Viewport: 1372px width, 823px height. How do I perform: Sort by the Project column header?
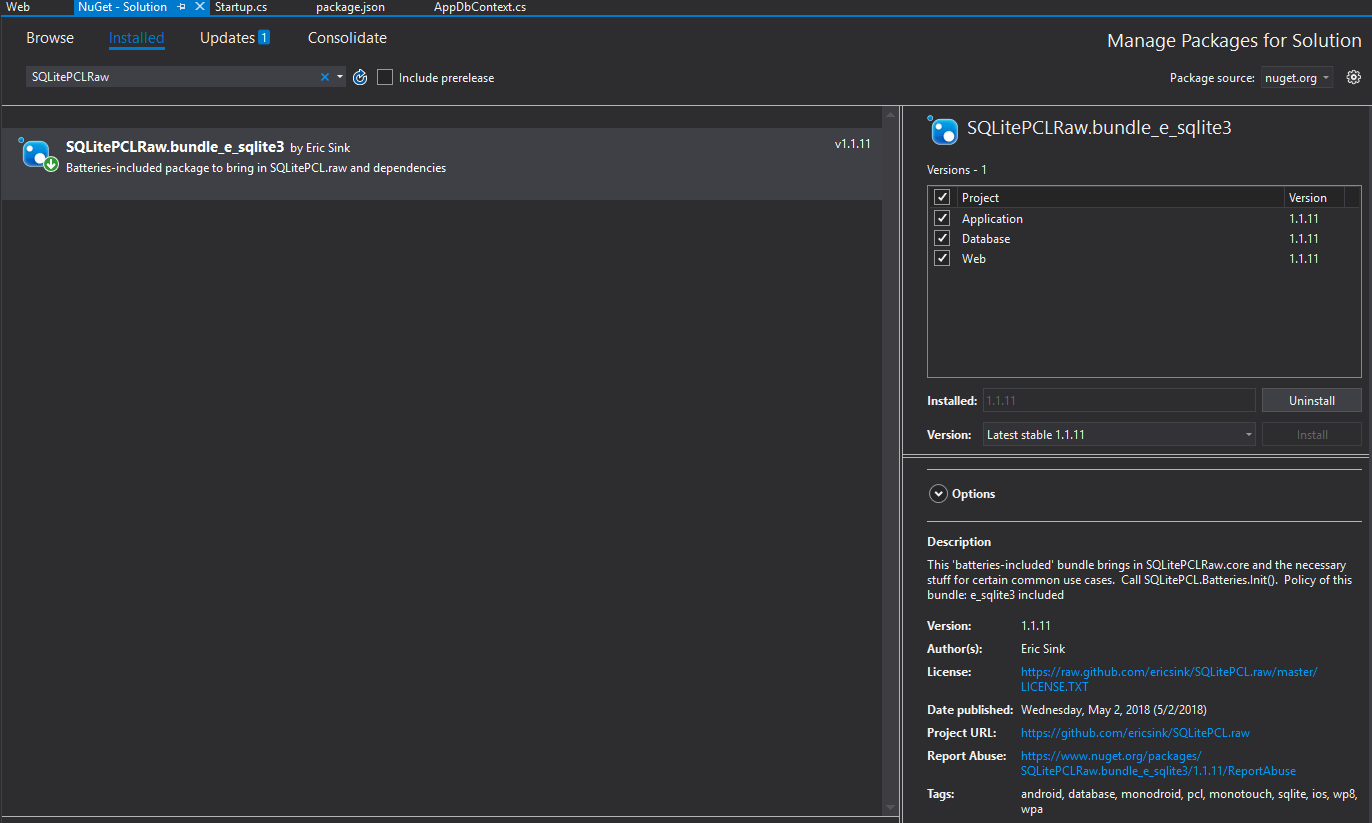click(x=1120, y=197)
